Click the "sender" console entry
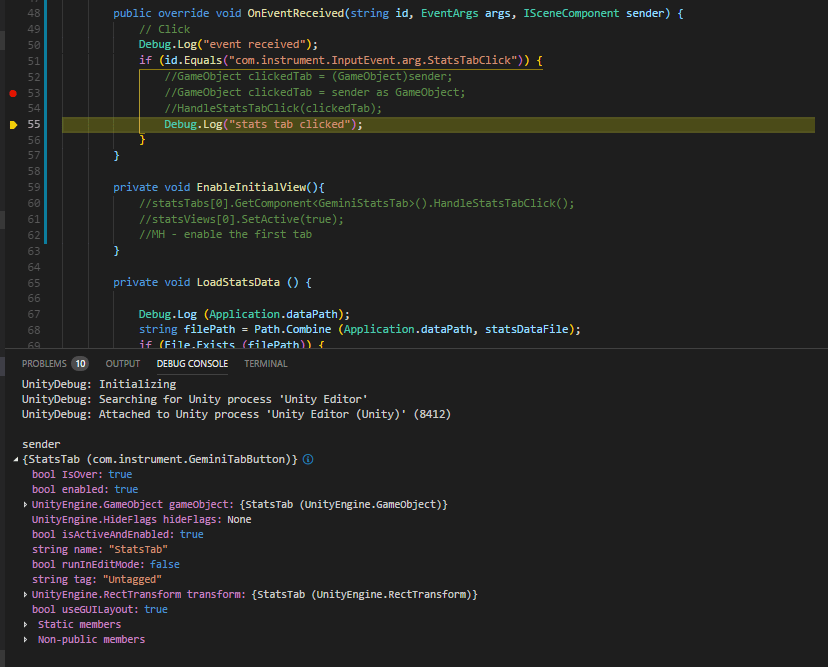Image resolution: width=828 pixels, height=667 pixels. (x=41, y=444)
